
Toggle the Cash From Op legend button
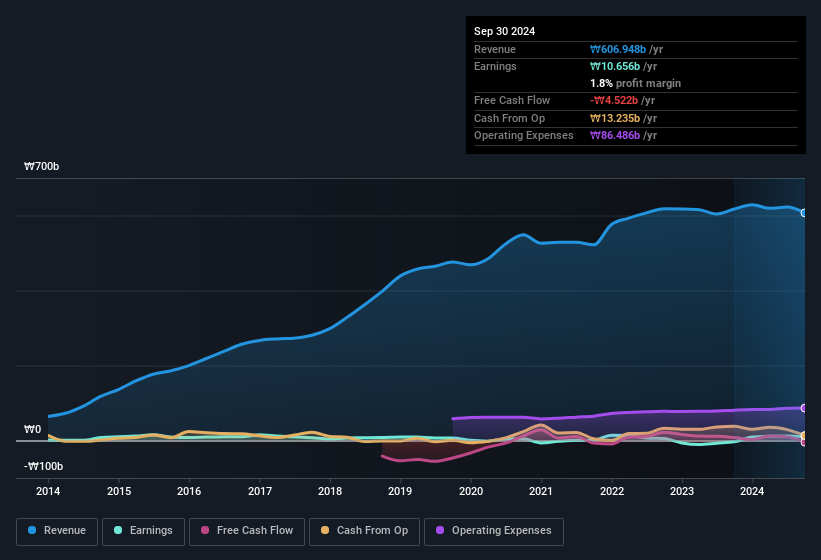364,531
